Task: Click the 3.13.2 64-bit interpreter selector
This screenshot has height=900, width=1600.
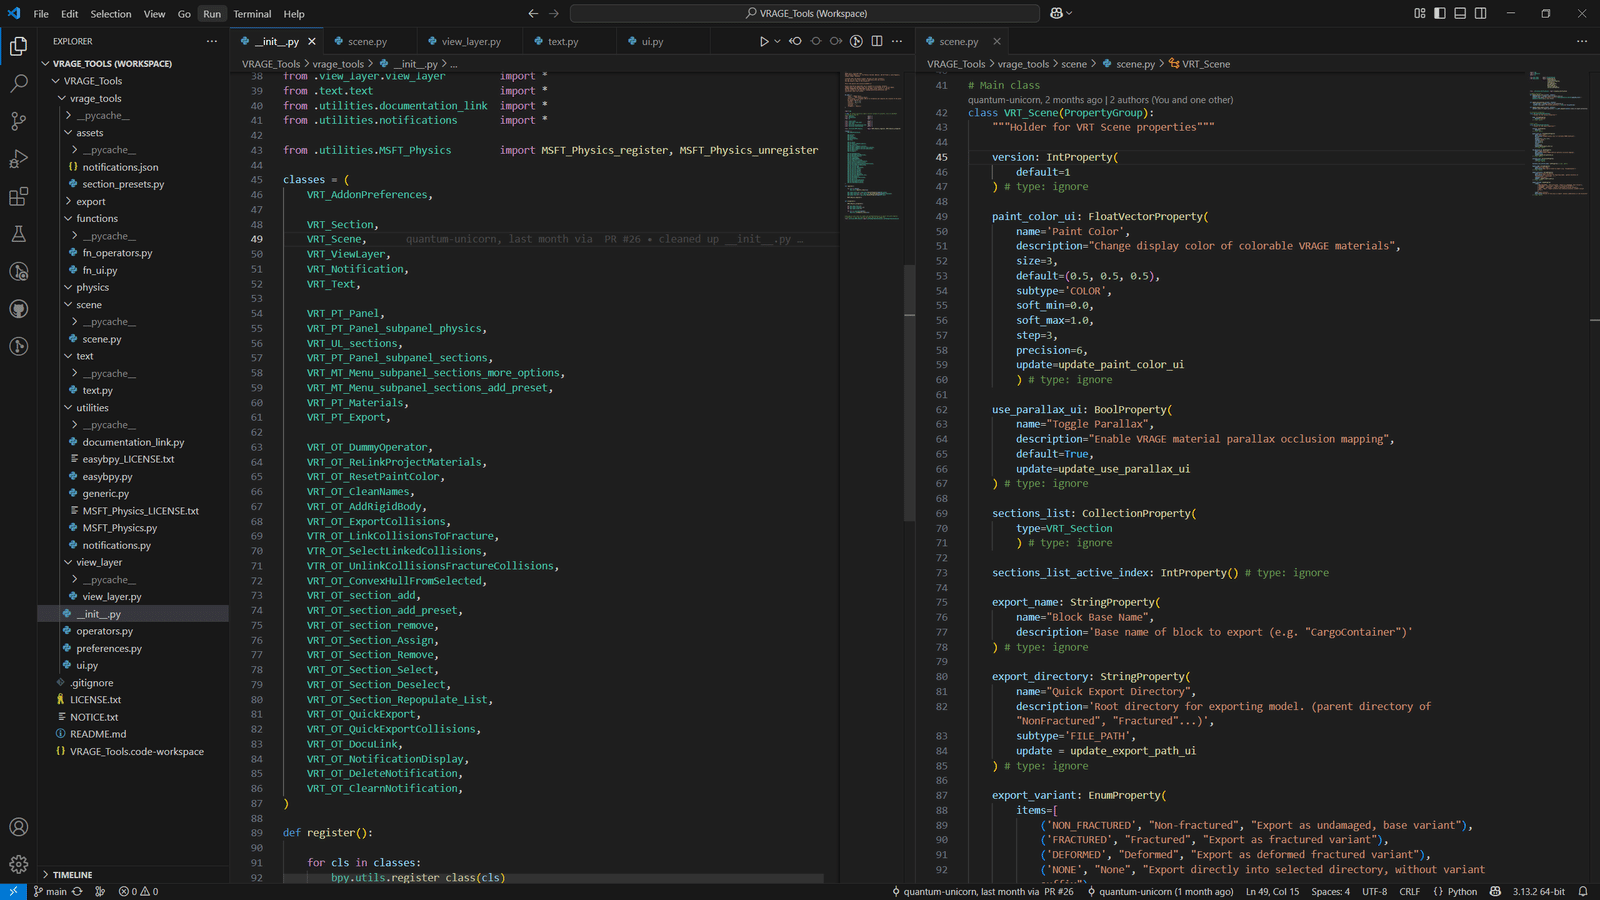Action: (x=1539, y=892)
